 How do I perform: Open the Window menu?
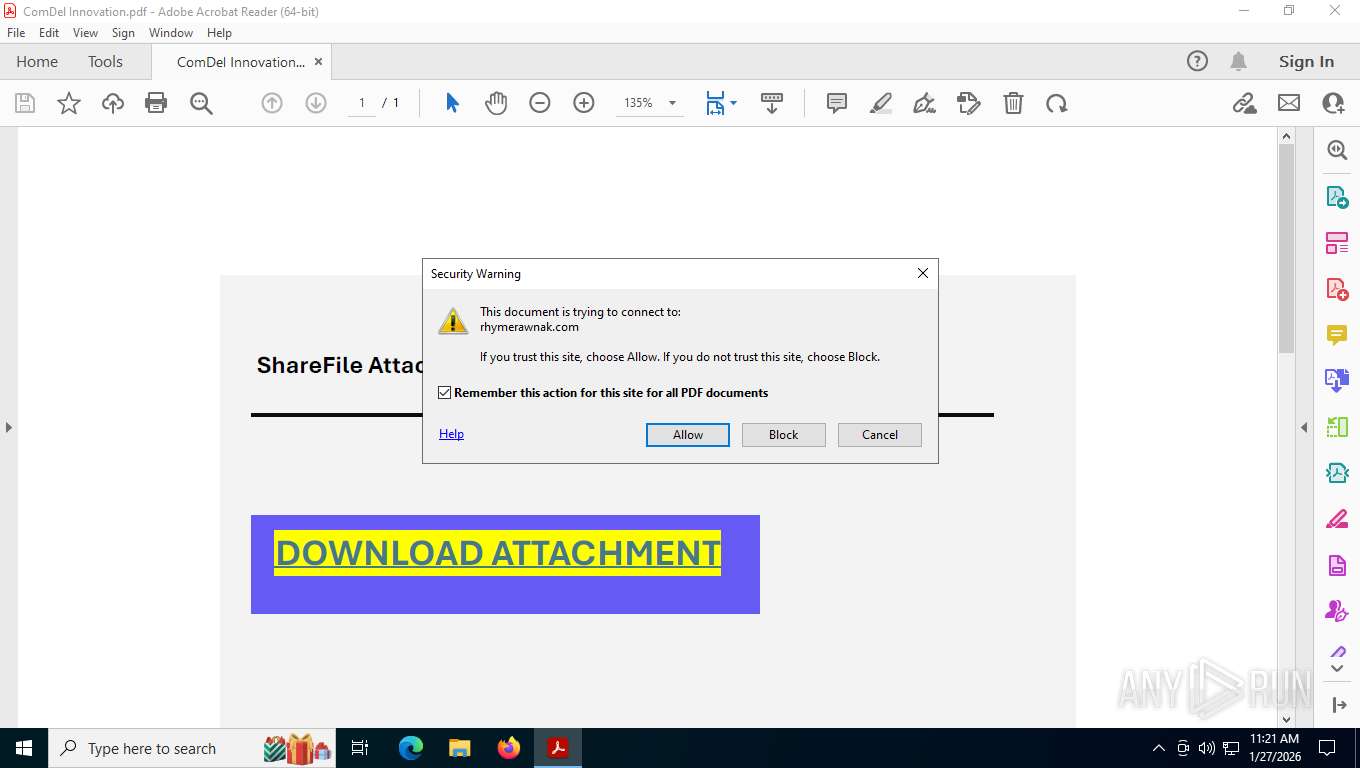pyautogui.click(x=171, y=33)
